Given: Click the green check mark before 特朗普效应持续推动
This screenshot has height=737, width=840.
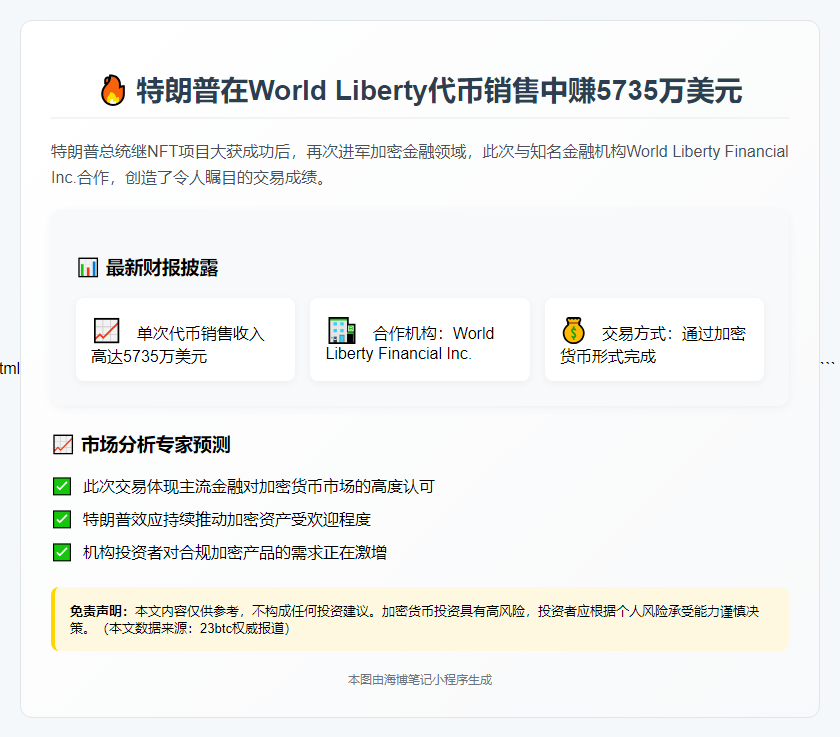Looking at the screenshot, I should (62, 519).
